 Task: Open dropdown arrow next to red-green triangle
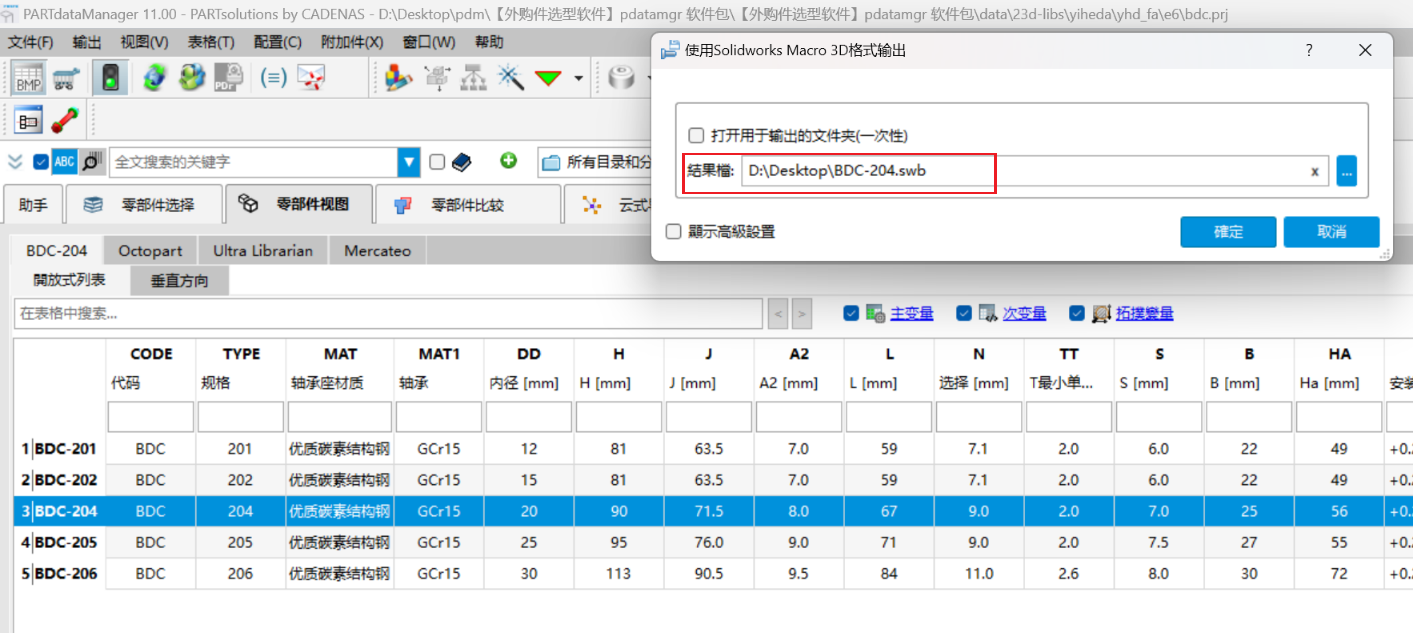click(x=578, y=79)
